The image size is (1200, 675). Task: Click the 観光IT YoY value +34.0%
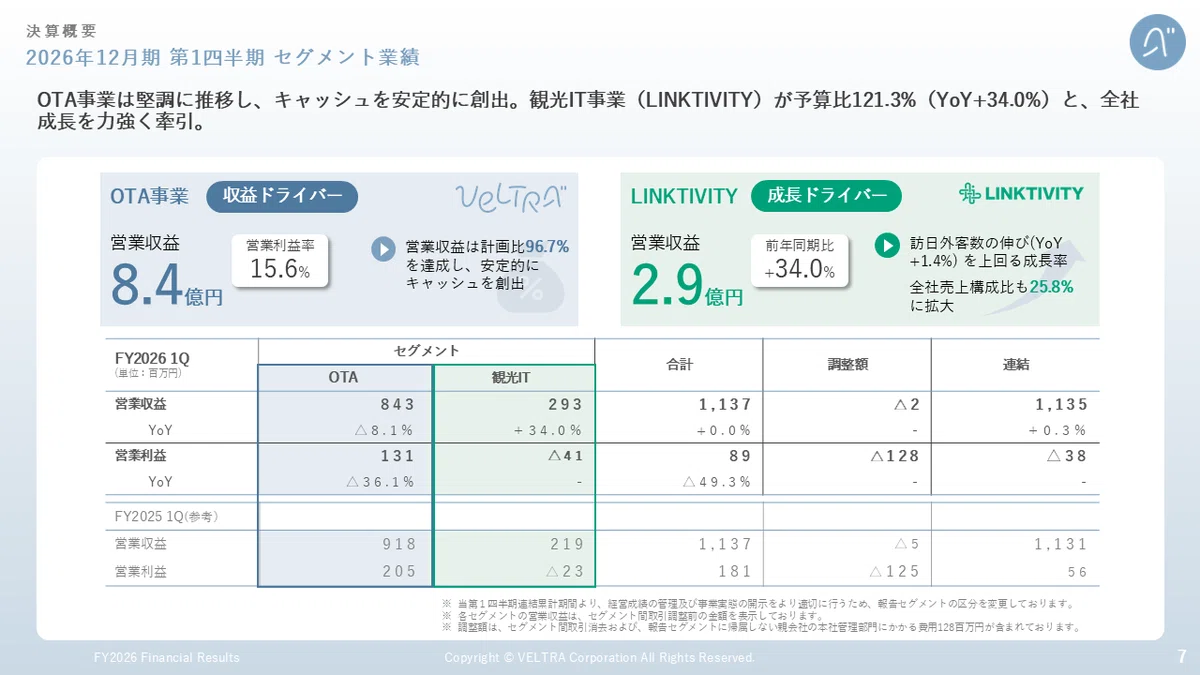[548, 431]
